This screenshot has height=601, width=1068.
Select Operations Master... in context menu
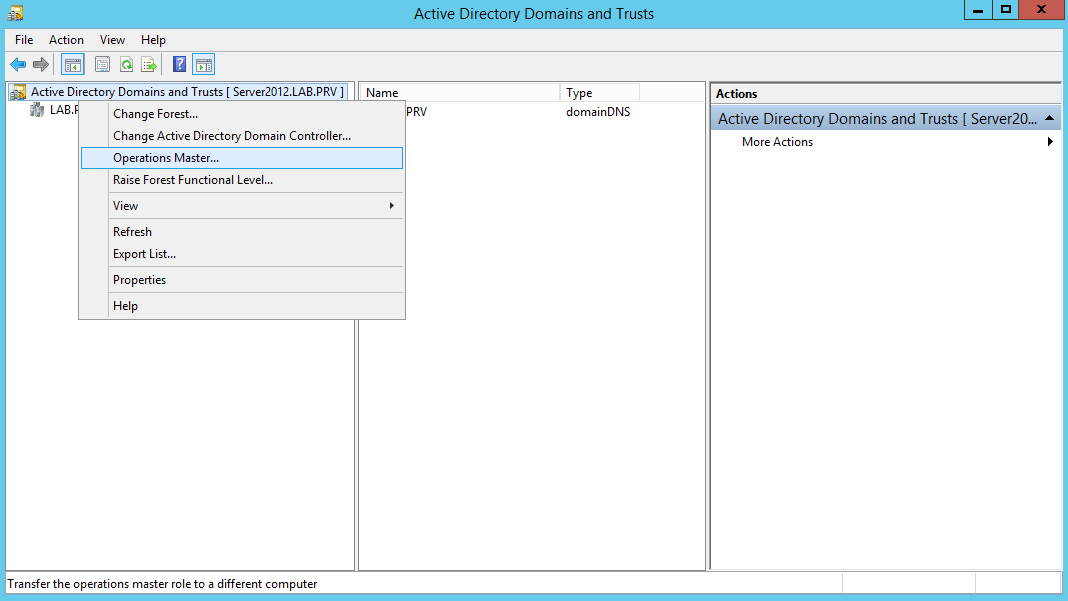pos(242,158)
